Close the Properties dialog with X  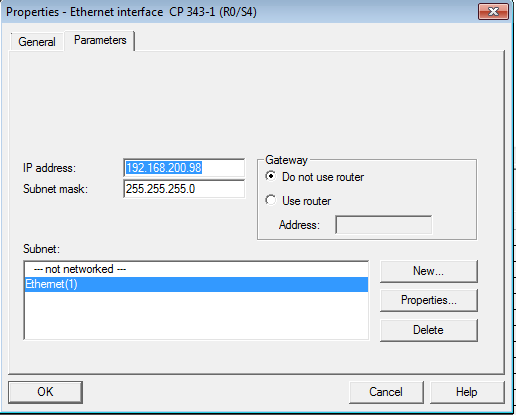pyautogui.click(x=493, y=12)
